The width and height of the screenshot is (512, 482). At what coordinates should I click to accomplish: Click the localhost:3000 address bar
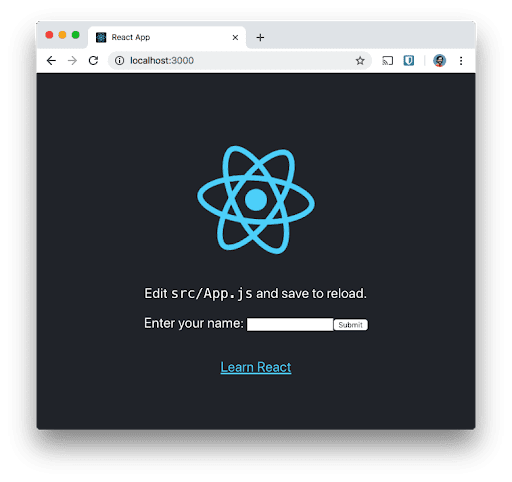coord(240,60)
